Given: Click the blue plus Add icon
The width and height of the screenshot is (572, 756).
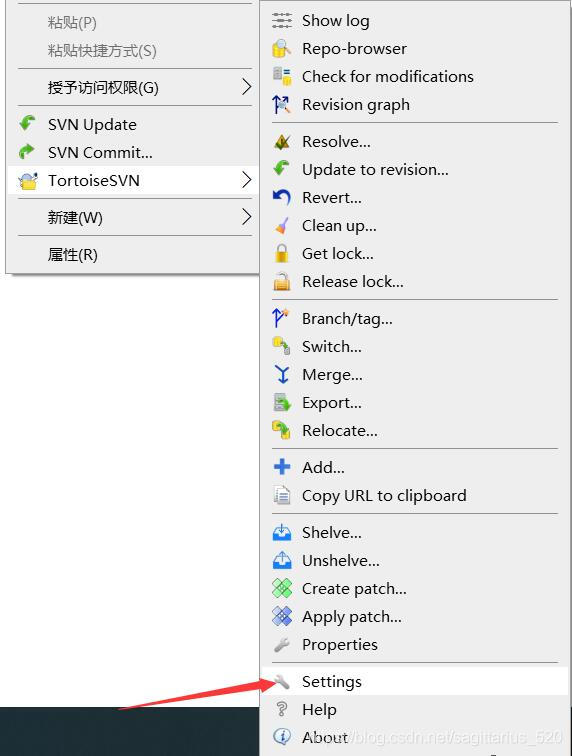Looking at the screenshot, I should pyautogui.click(x=282, y=467).
